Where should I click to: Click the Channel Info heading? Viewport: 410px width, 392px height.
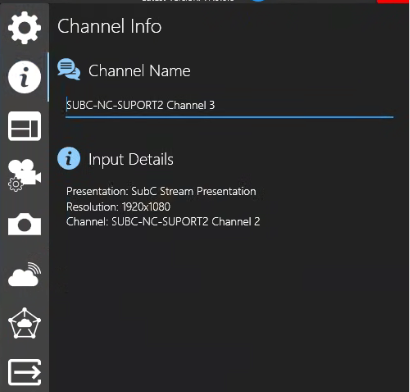pyautogui.click(x=109, y=26)
